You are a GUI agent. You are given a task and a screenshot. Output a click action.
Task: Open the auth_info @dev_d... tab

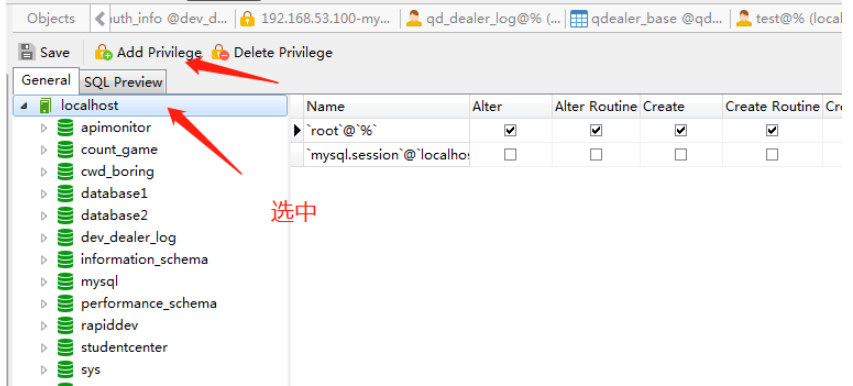[x=169, y=19]
